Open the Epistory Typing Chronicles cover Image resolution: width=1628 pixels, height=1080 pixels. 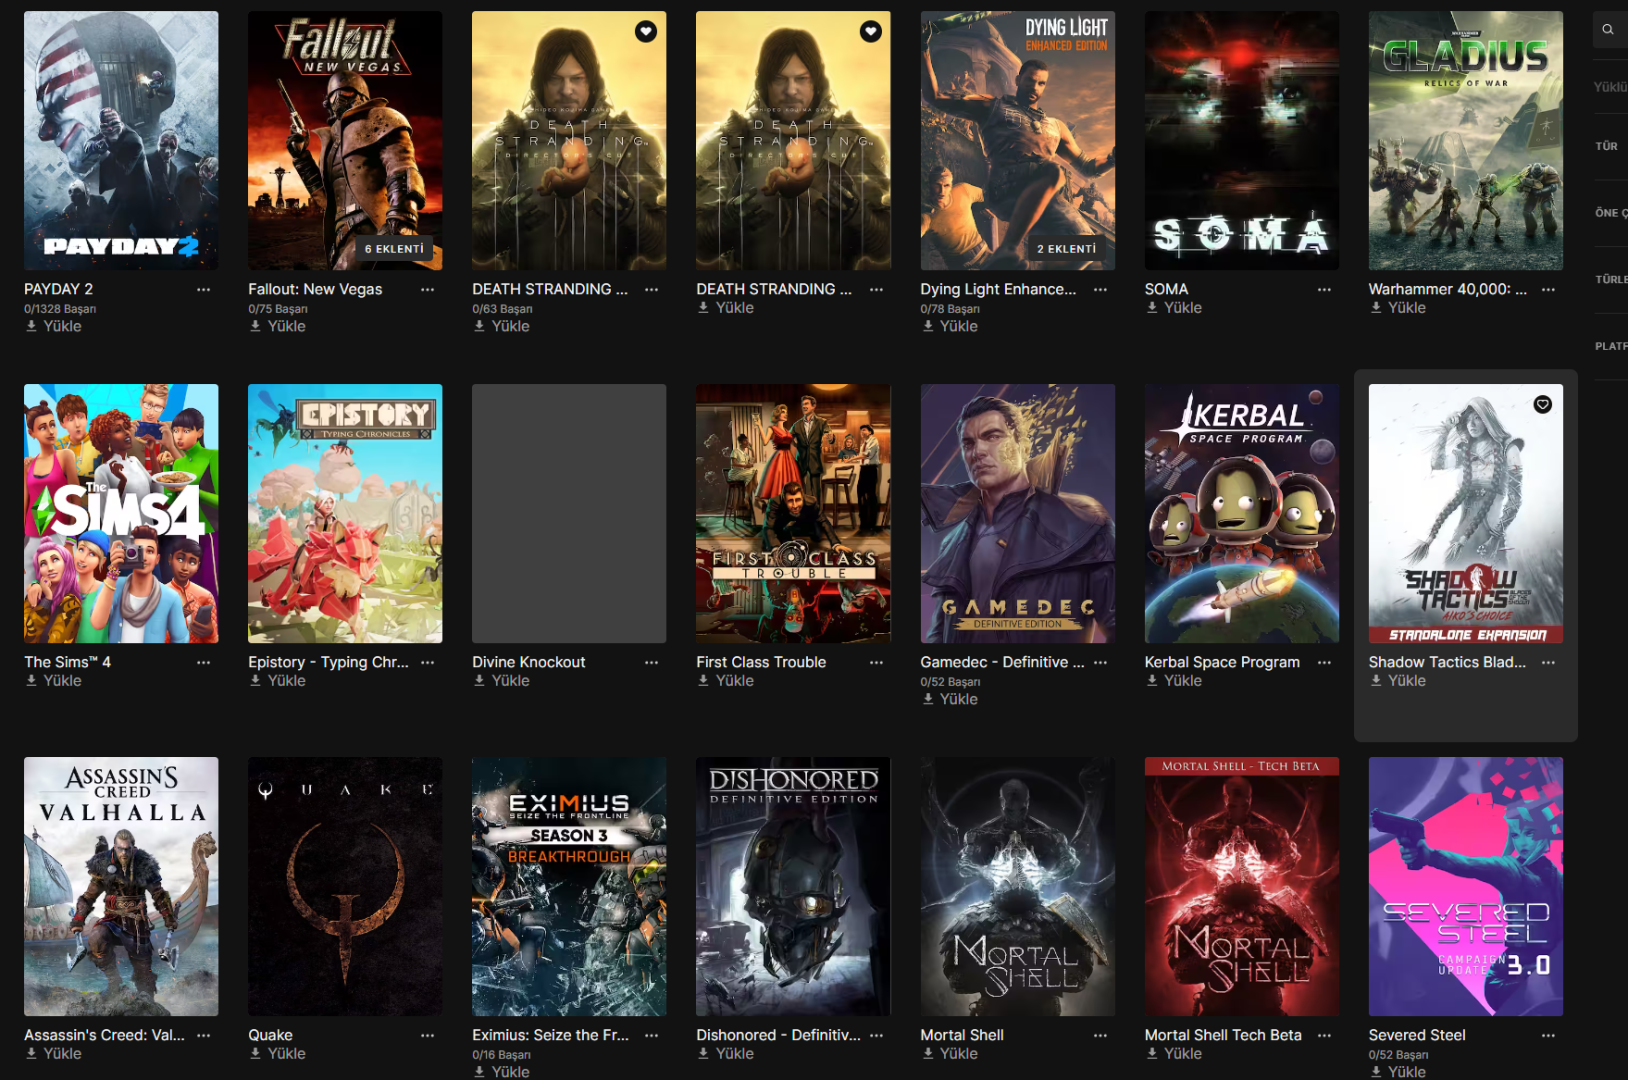click(345, 513)
